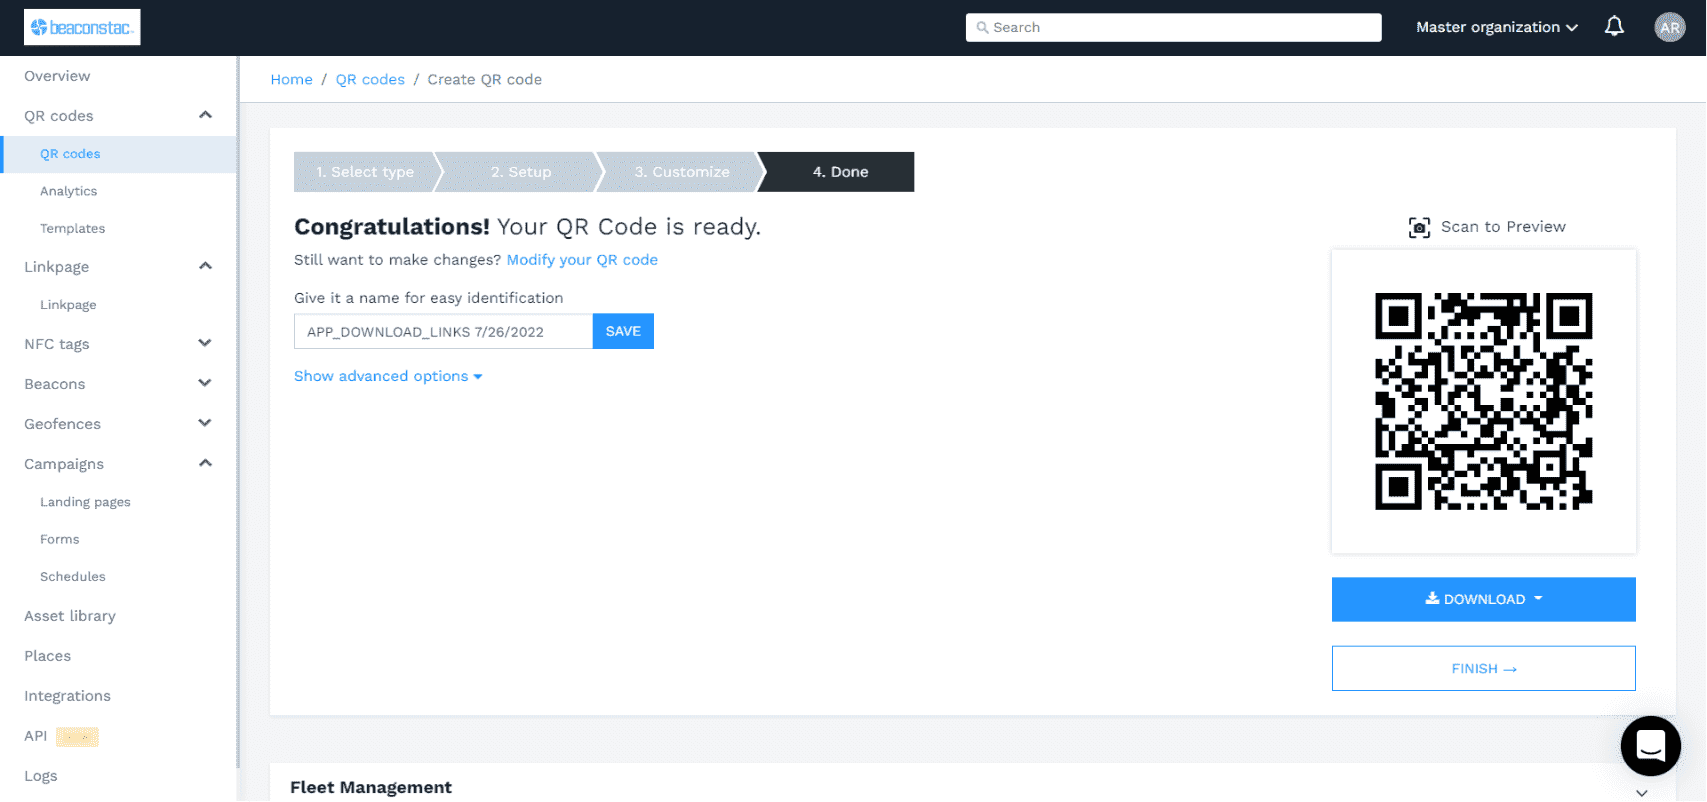Open the notifications bell

click(1614, 27)
